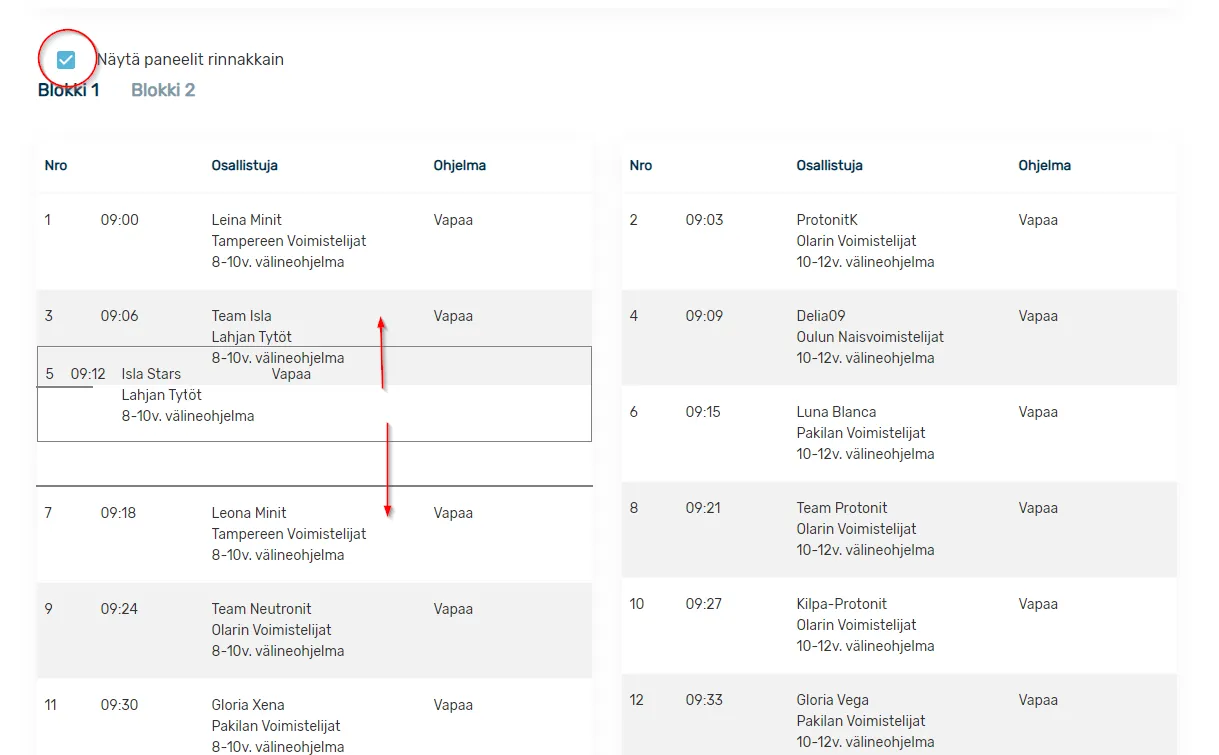This screenshot has width=1219, height=755.
Task: Click the 09:15 start time
Action: pos(703,412)
